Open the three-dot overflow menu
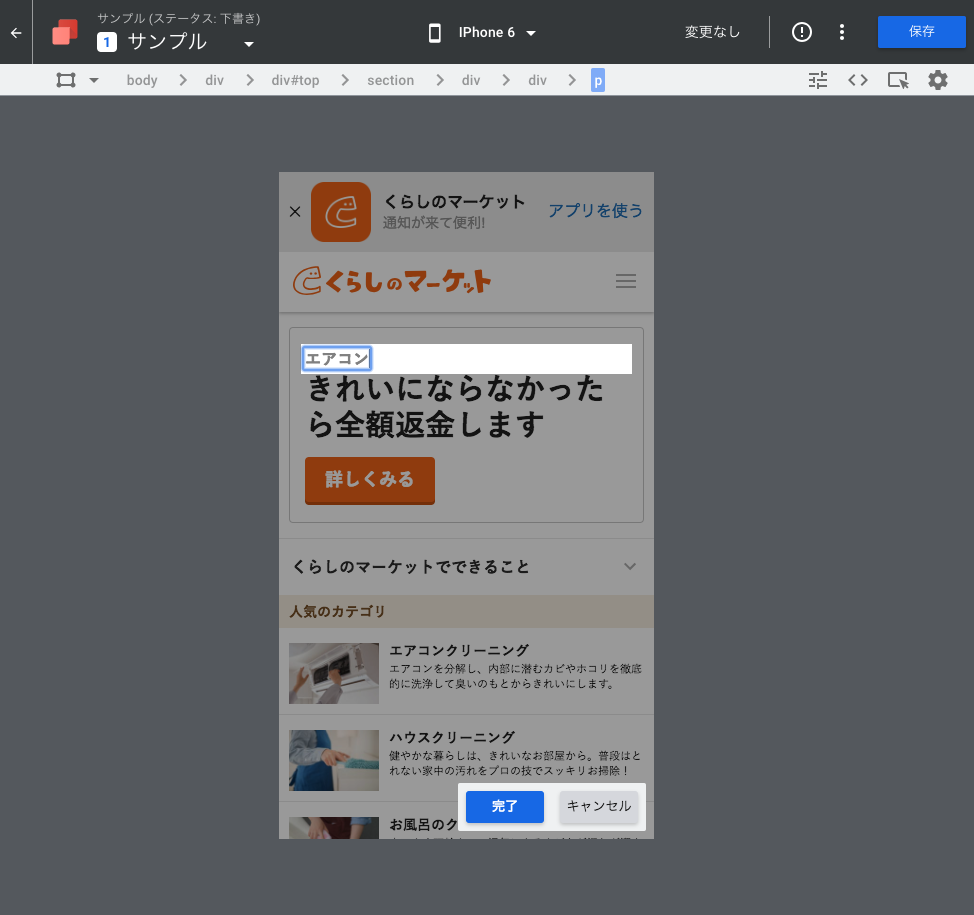 point(841,32)
